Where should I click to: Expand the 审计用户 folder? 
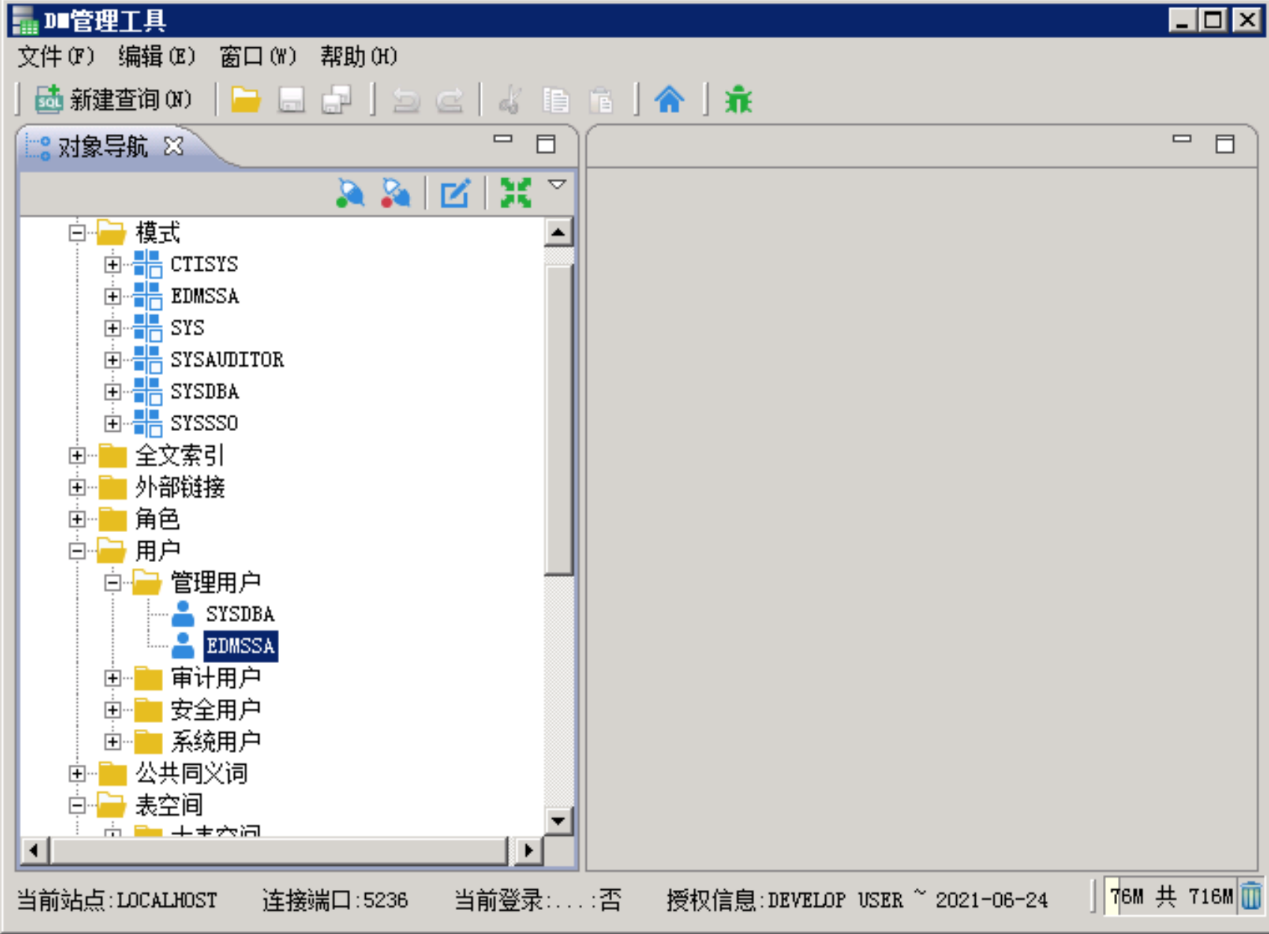coord(112,679)
